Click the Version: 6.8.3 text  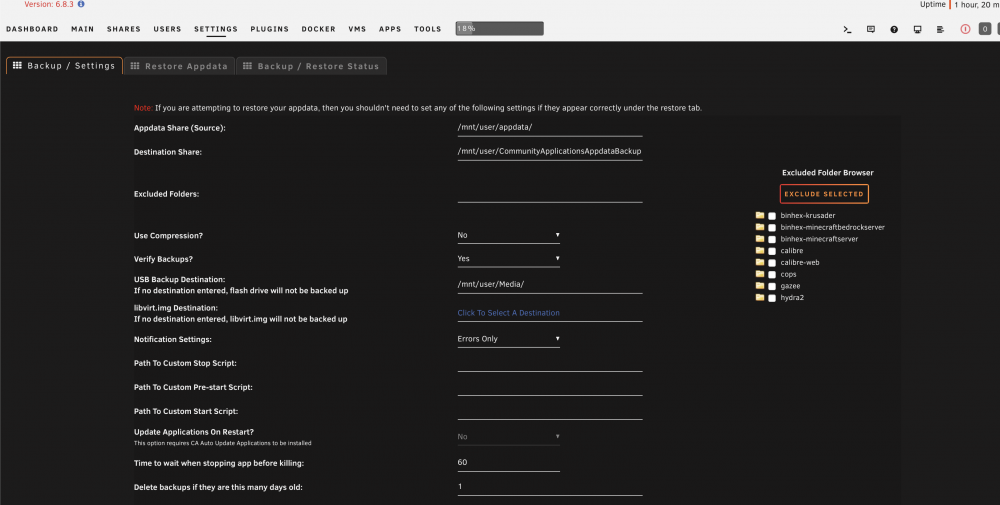49,4
